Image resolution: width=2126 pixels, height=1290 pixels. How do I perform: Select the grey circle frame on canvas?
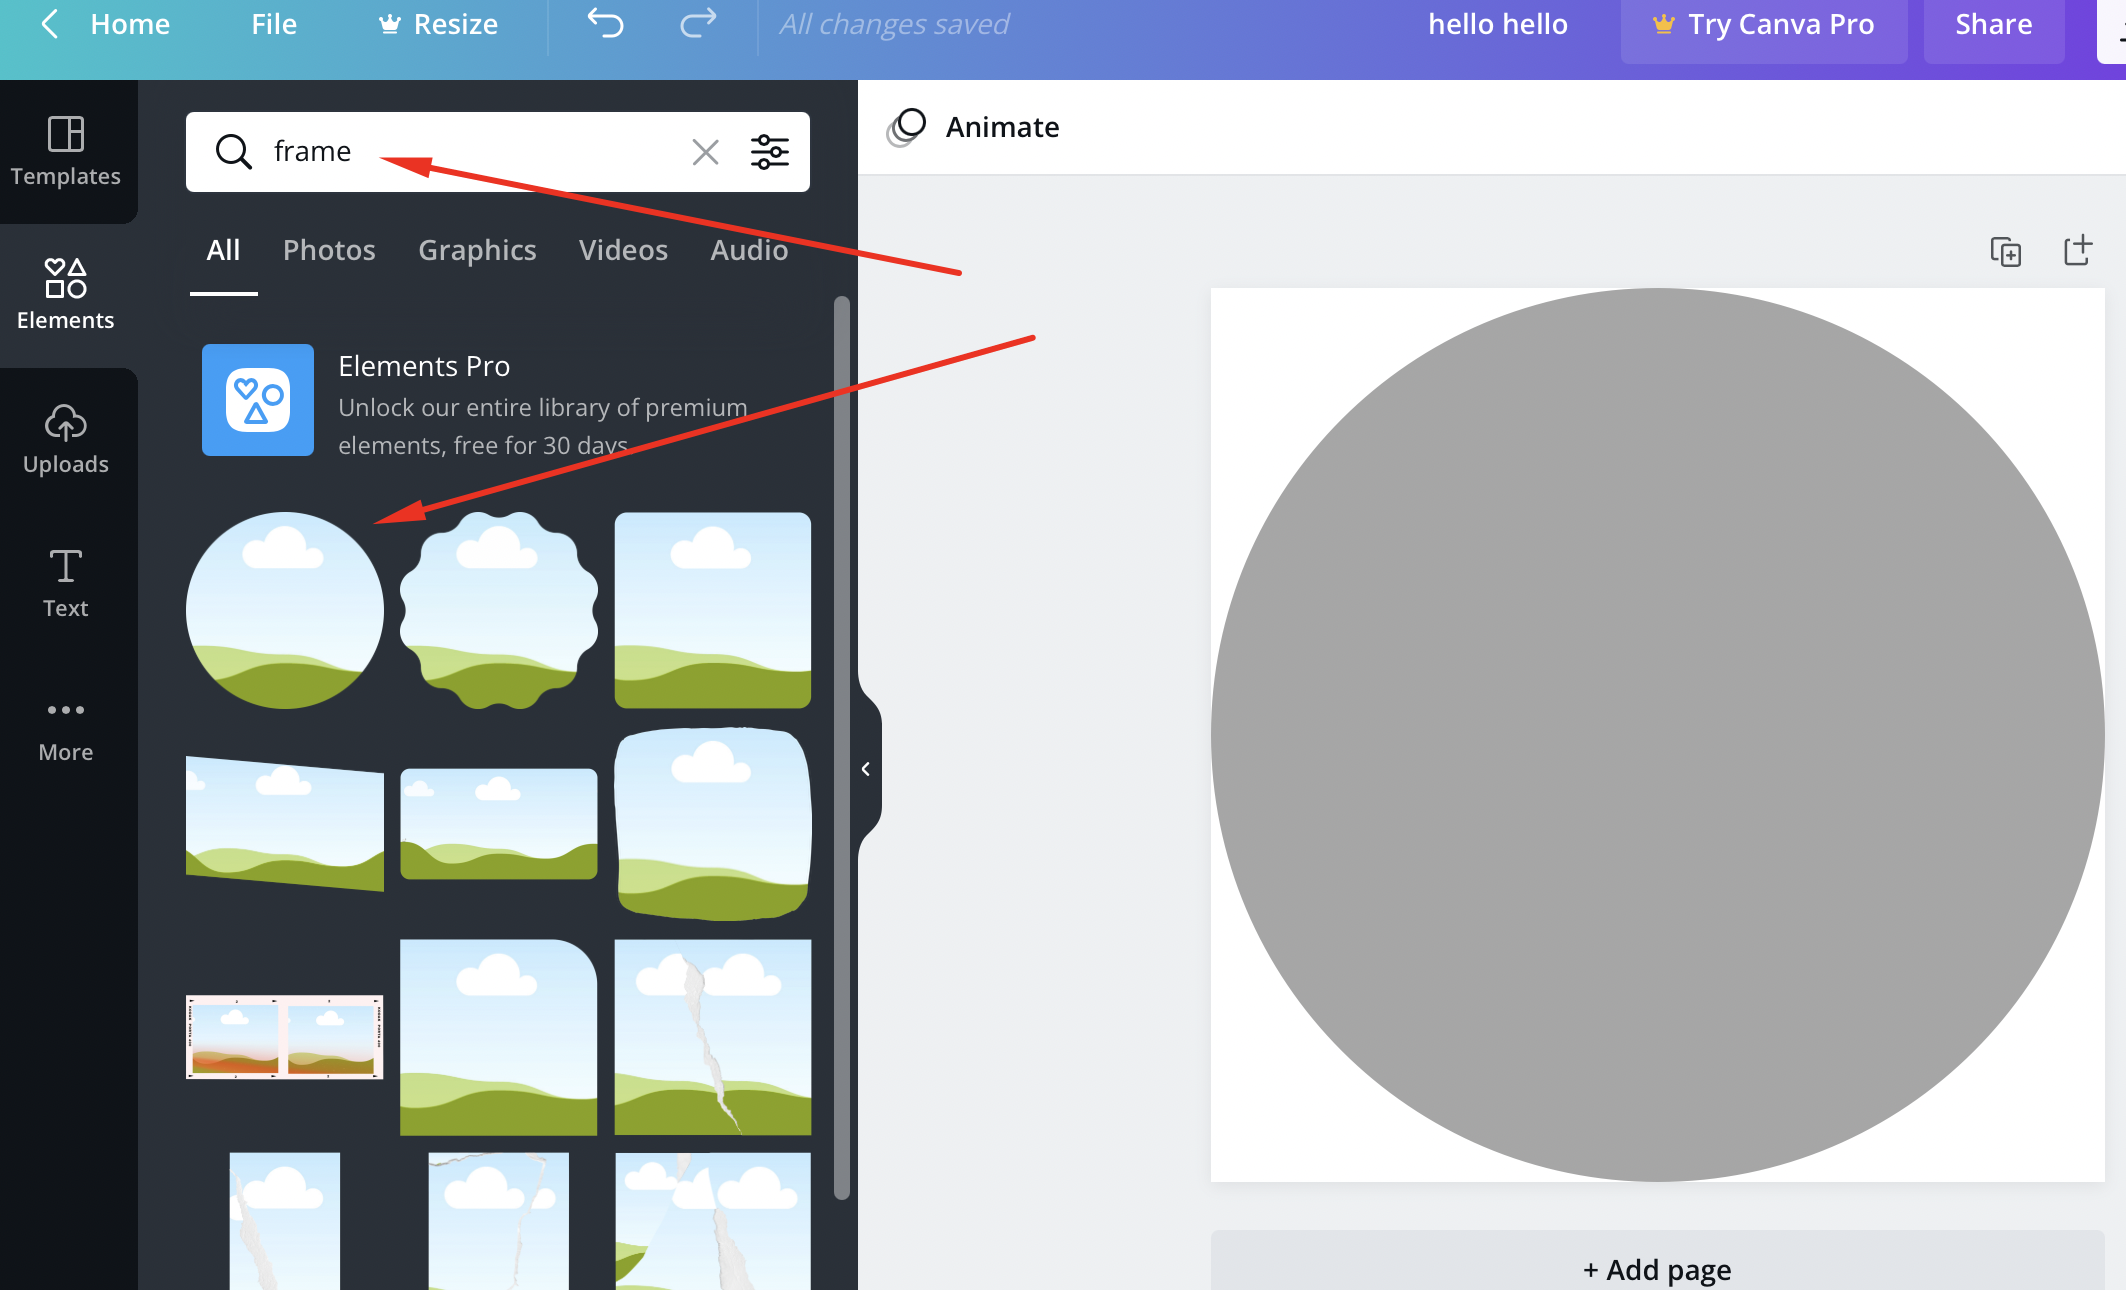[1658, 735]
